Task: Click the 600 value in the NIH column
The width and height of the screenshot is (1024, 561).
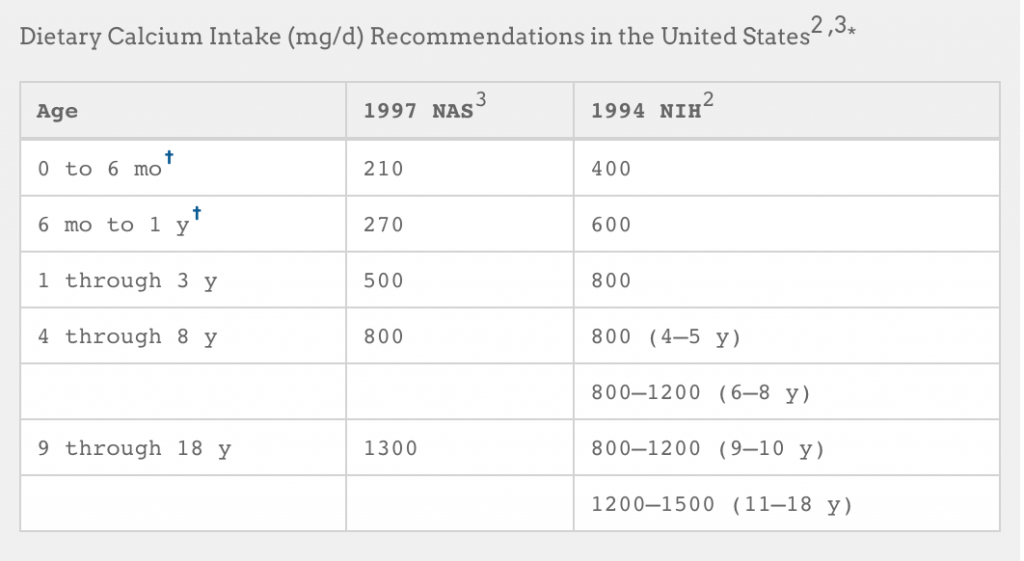Action: pyautogui.click(x=611, y=225)
